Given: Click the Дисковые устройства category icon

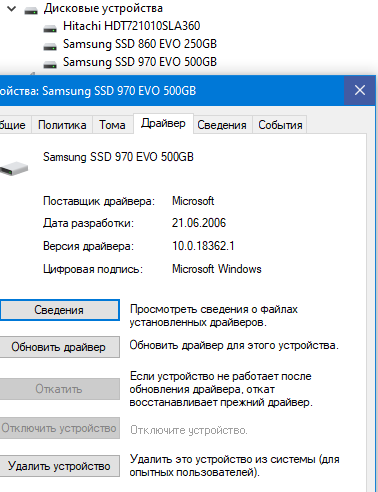Looking at the screenshot, I should pyautogui.click(x=31, y=11).
